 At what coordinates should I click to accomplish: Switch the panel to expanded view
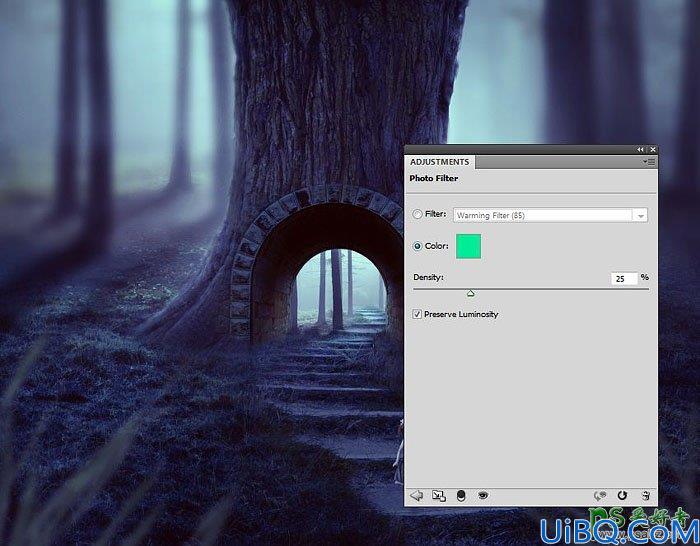pyautogui.click(x=439, y=496)
